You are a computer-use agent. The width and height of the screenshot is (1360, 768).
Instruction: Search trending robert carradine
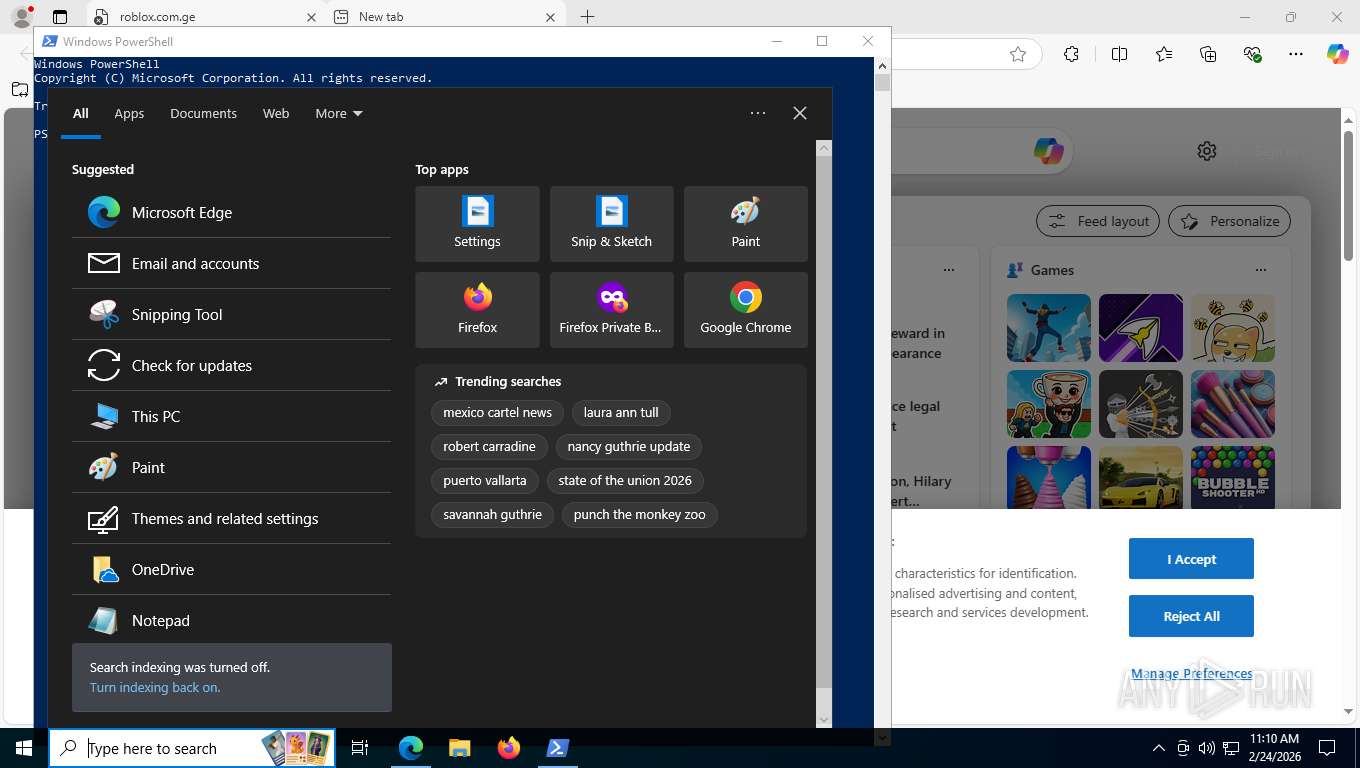click(489, 446)
